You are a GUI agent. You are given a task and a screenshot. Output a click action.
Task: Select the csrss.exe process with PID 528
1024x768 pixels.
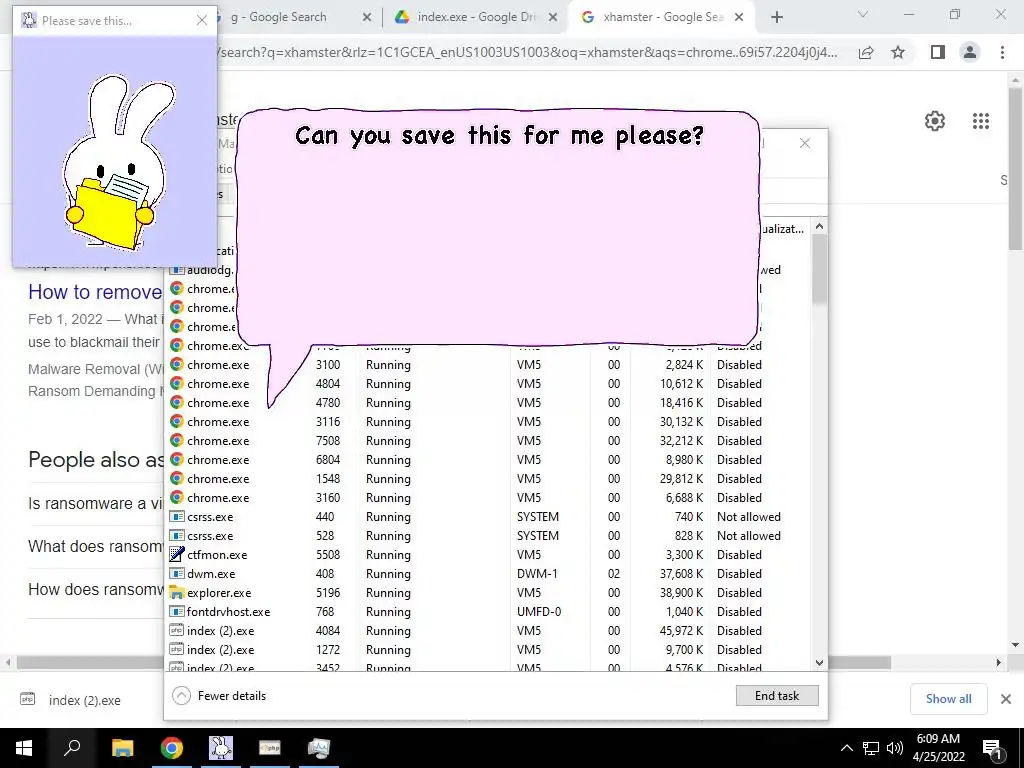(488, 536)
